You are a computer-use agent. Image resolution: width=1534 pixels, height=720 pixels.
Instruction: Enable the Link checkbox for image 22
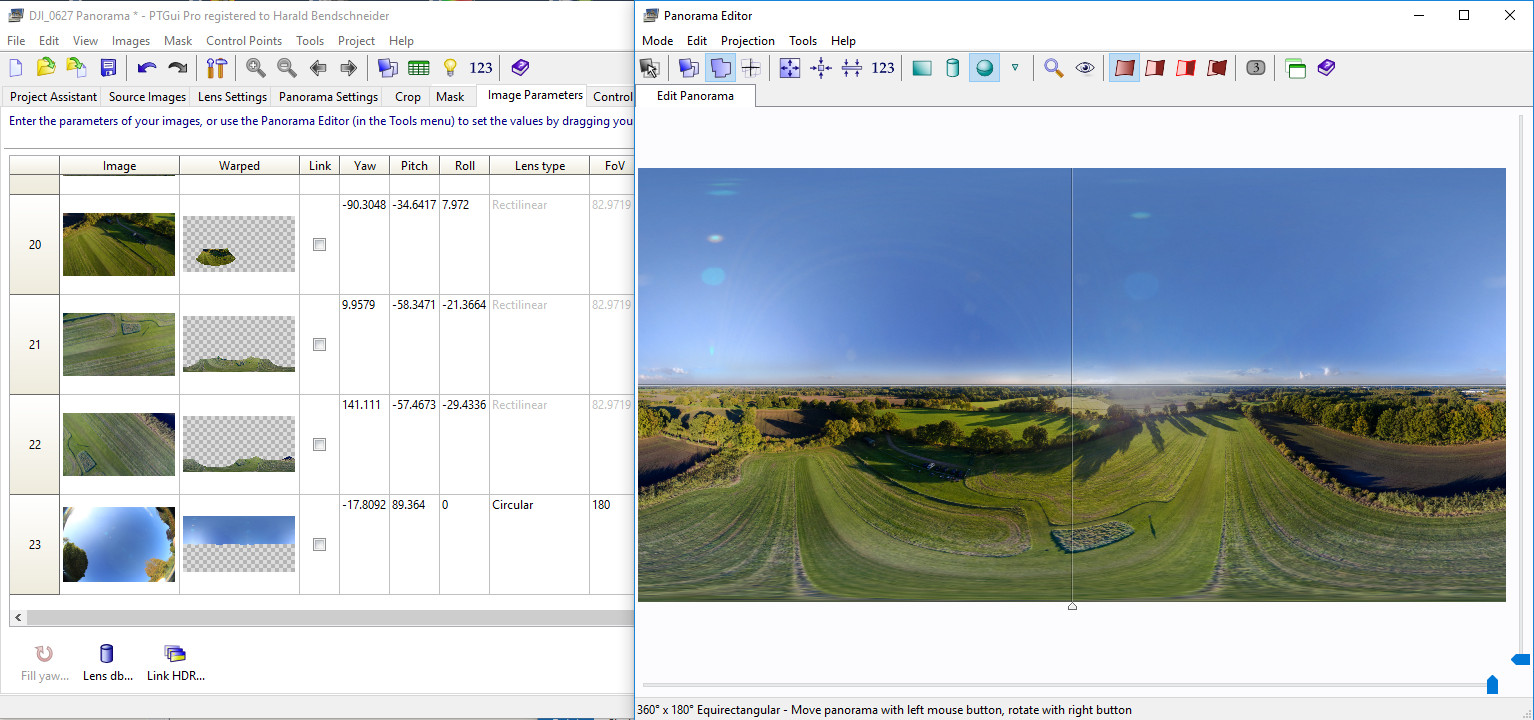[x=319, y=445]
